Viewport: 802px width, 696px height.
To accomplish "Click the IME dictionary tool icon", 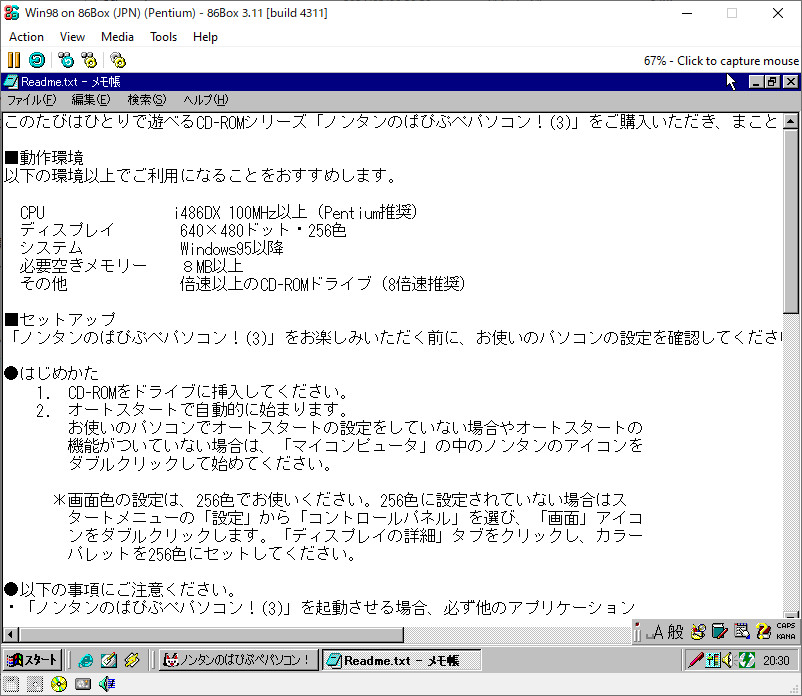I will point(720,632).
